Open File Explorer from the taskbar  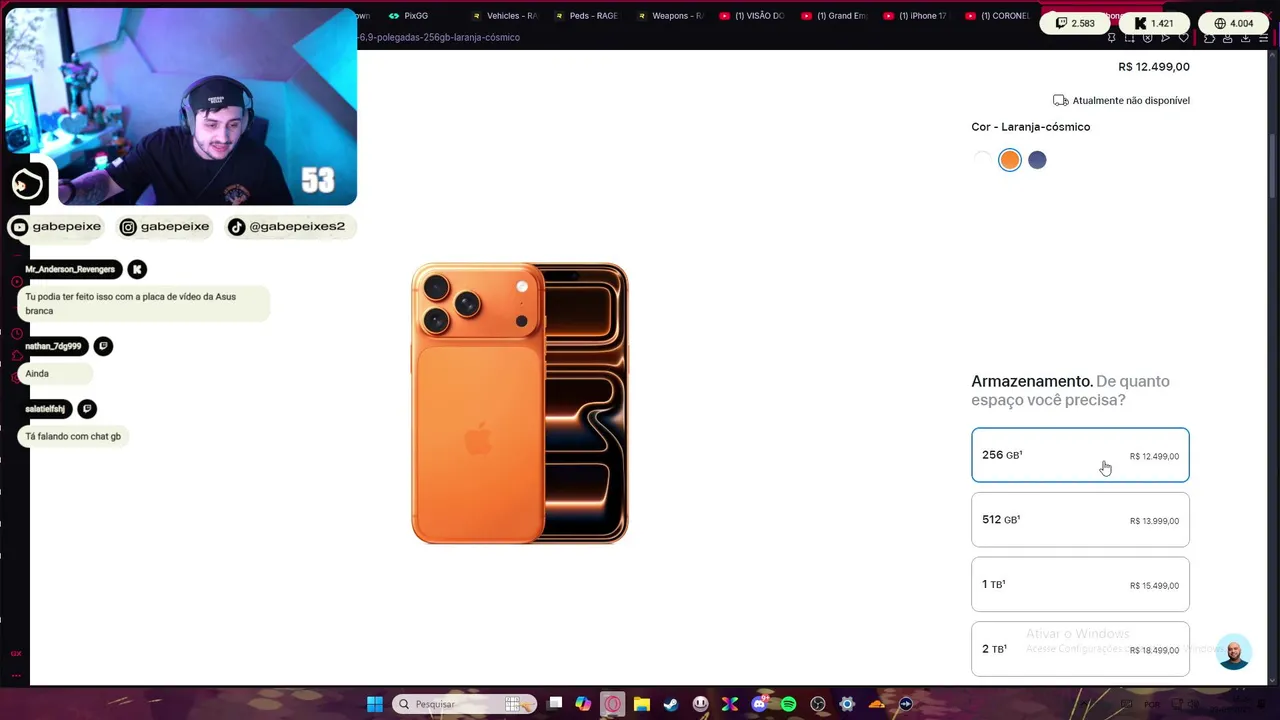coord(642,704)
